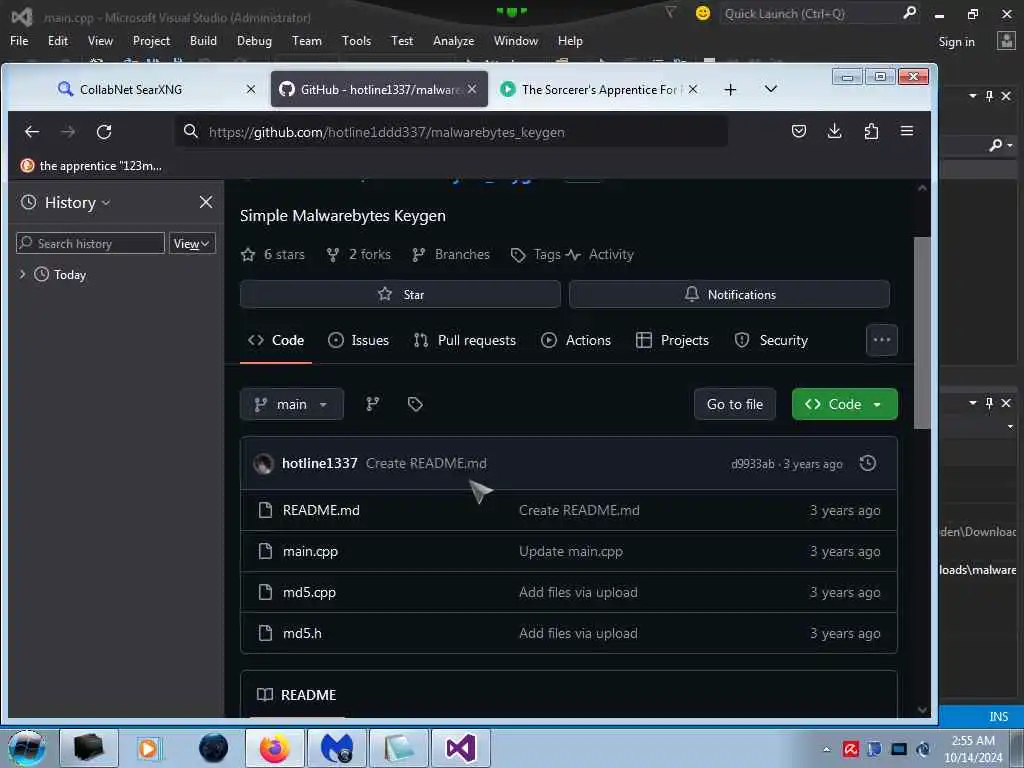The image size is (1024, 768).
Task: Open the Visual Studio Tools menu
Action: click(356, 40)
